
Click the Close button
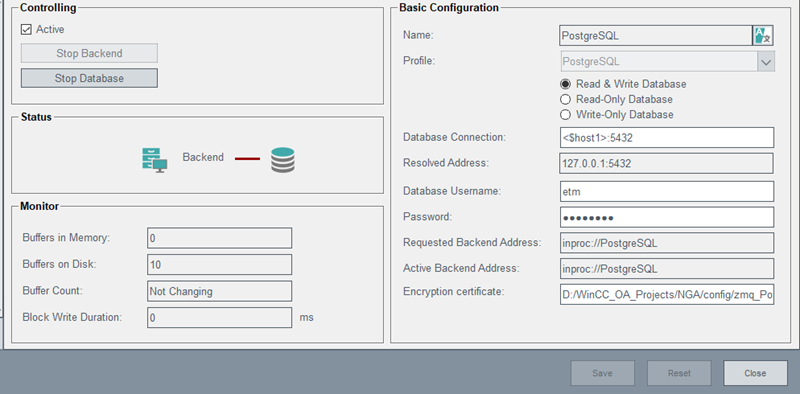pyautogui.click(x=755, y=373)
